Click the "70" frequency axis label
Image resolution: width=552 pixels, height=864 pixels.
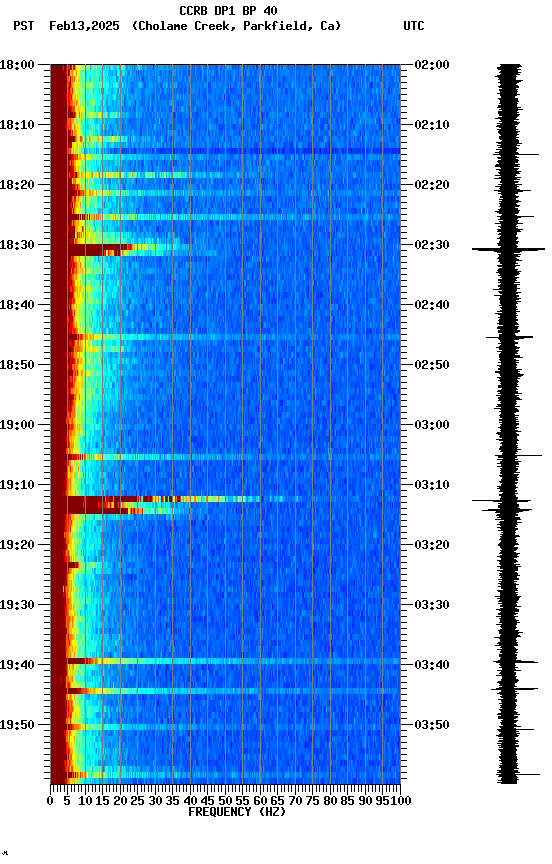tap(295, 801)
